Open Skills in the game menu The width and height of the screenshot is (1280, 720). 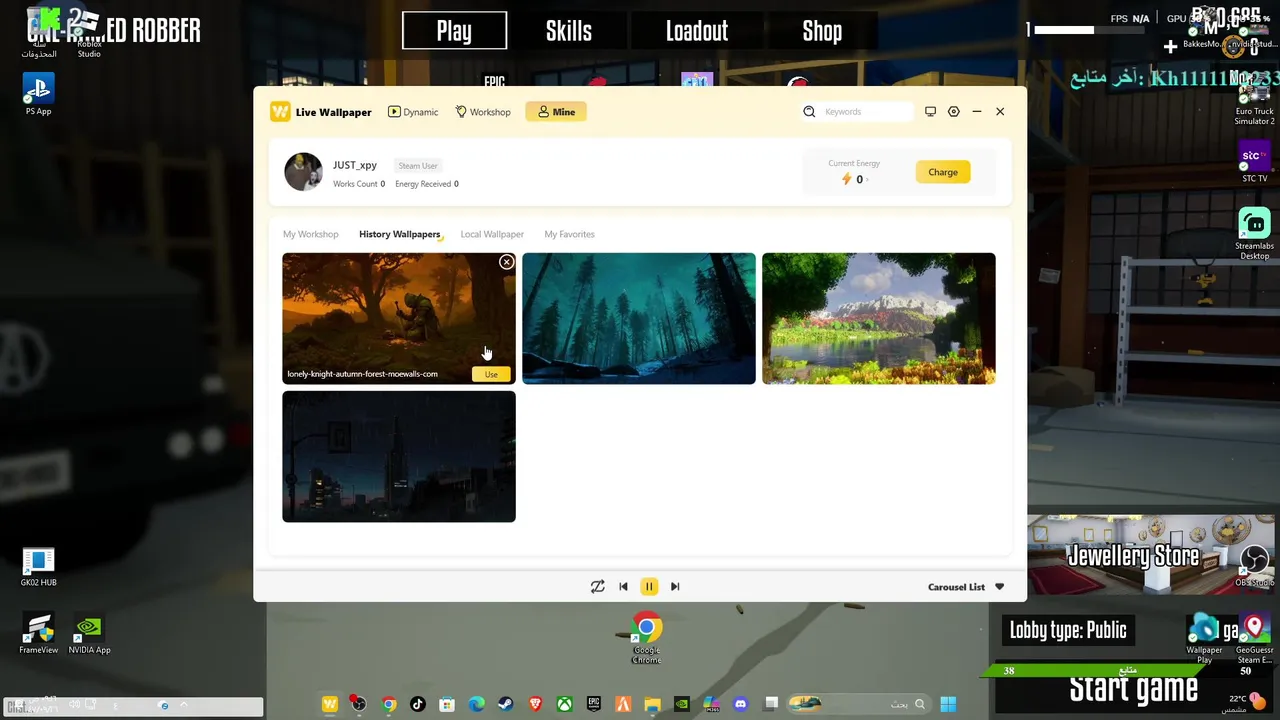pos(569,31)
